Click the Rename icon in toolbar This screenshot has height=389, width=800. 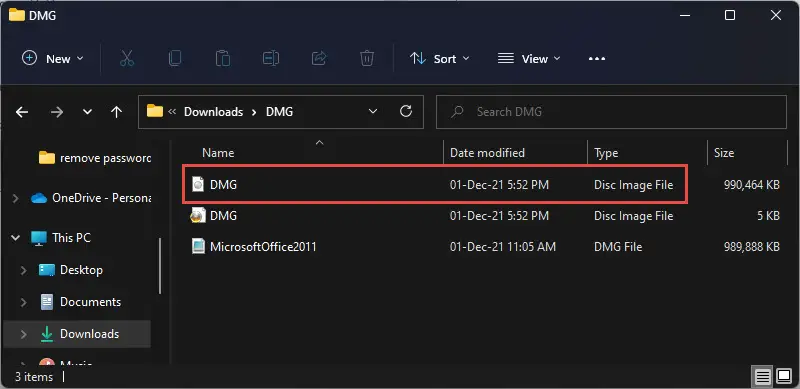[270, 58]
